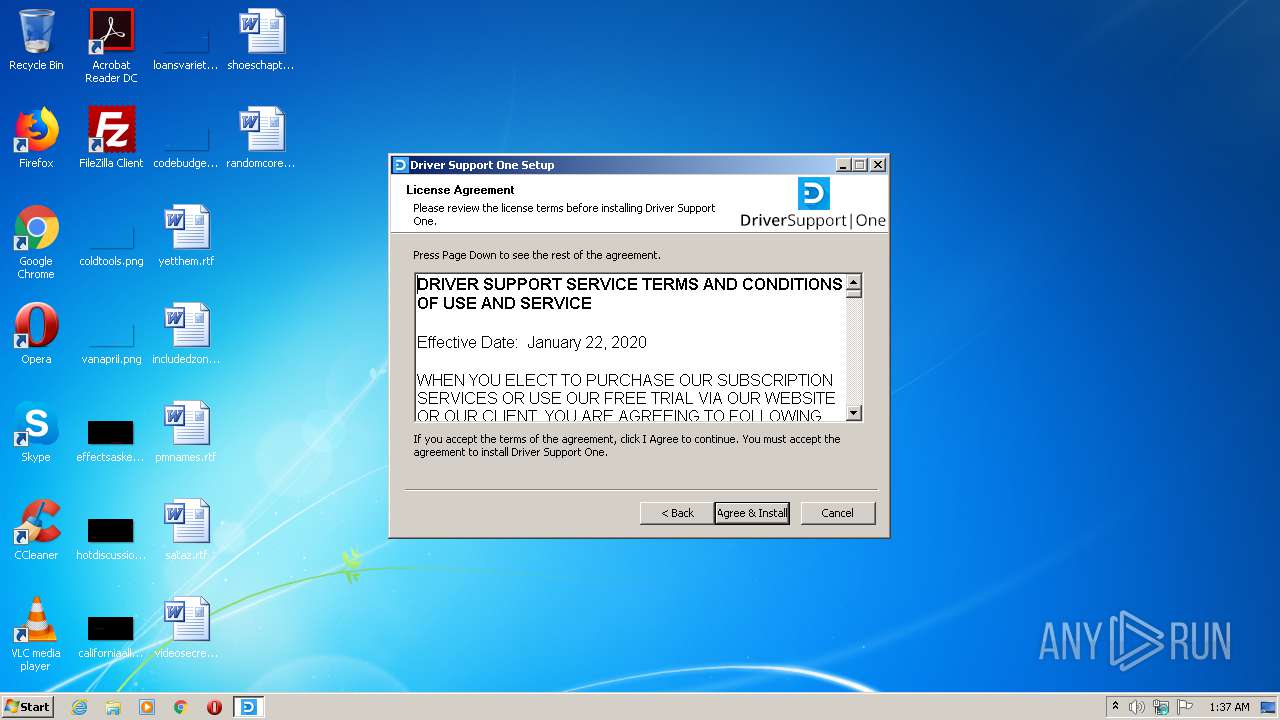Minimize the Driver Support One Setup window
This screenshot has height=720, width=1280.
point(843,165)
